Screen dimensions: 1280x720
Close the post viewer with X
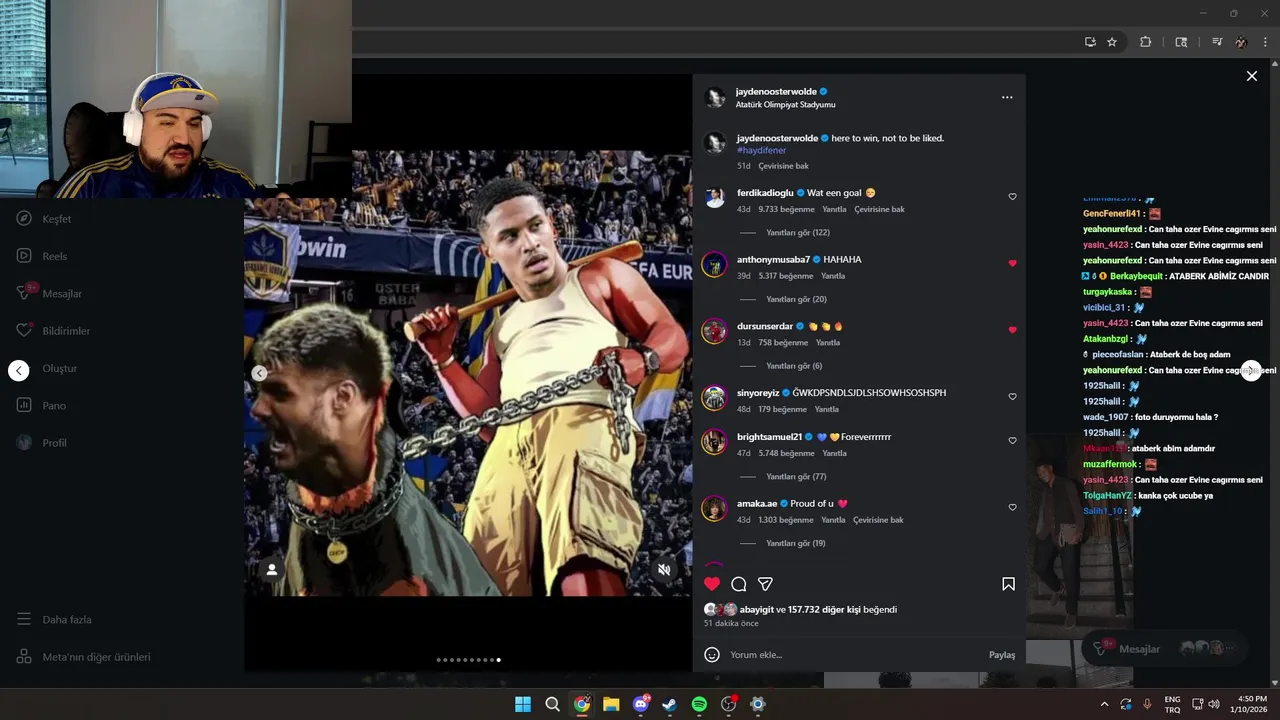pos(1251,76)
